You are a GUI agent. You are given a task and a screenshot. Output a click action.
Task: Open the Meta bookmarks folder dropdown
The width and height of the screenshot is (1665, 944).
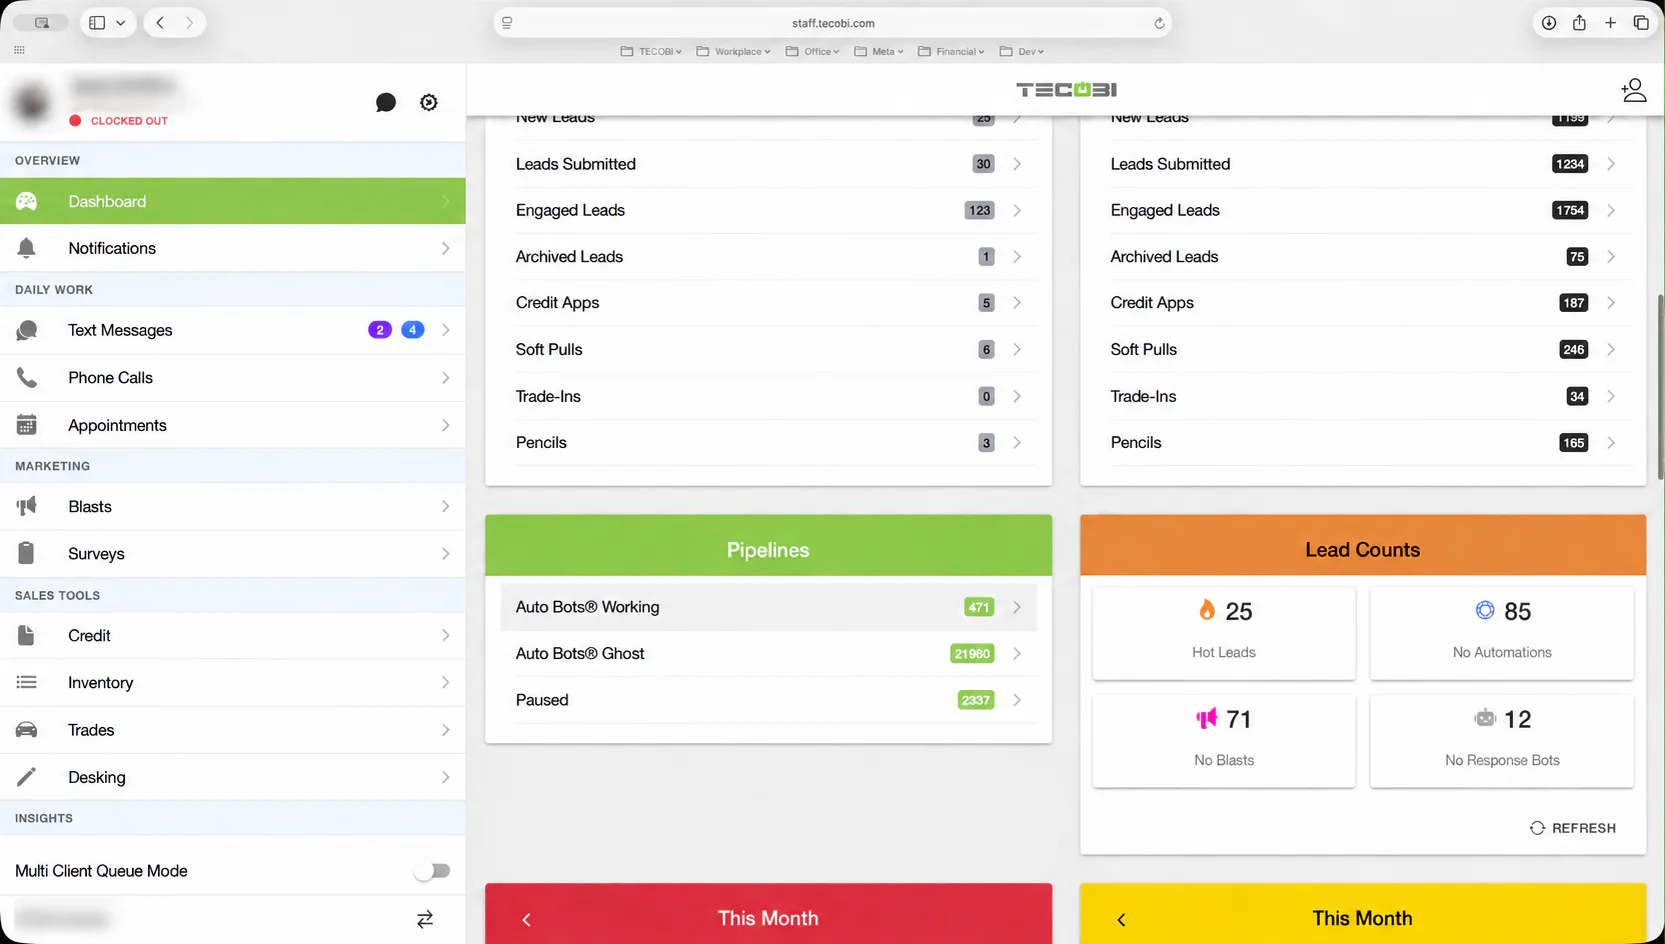(x=879, y=52)
